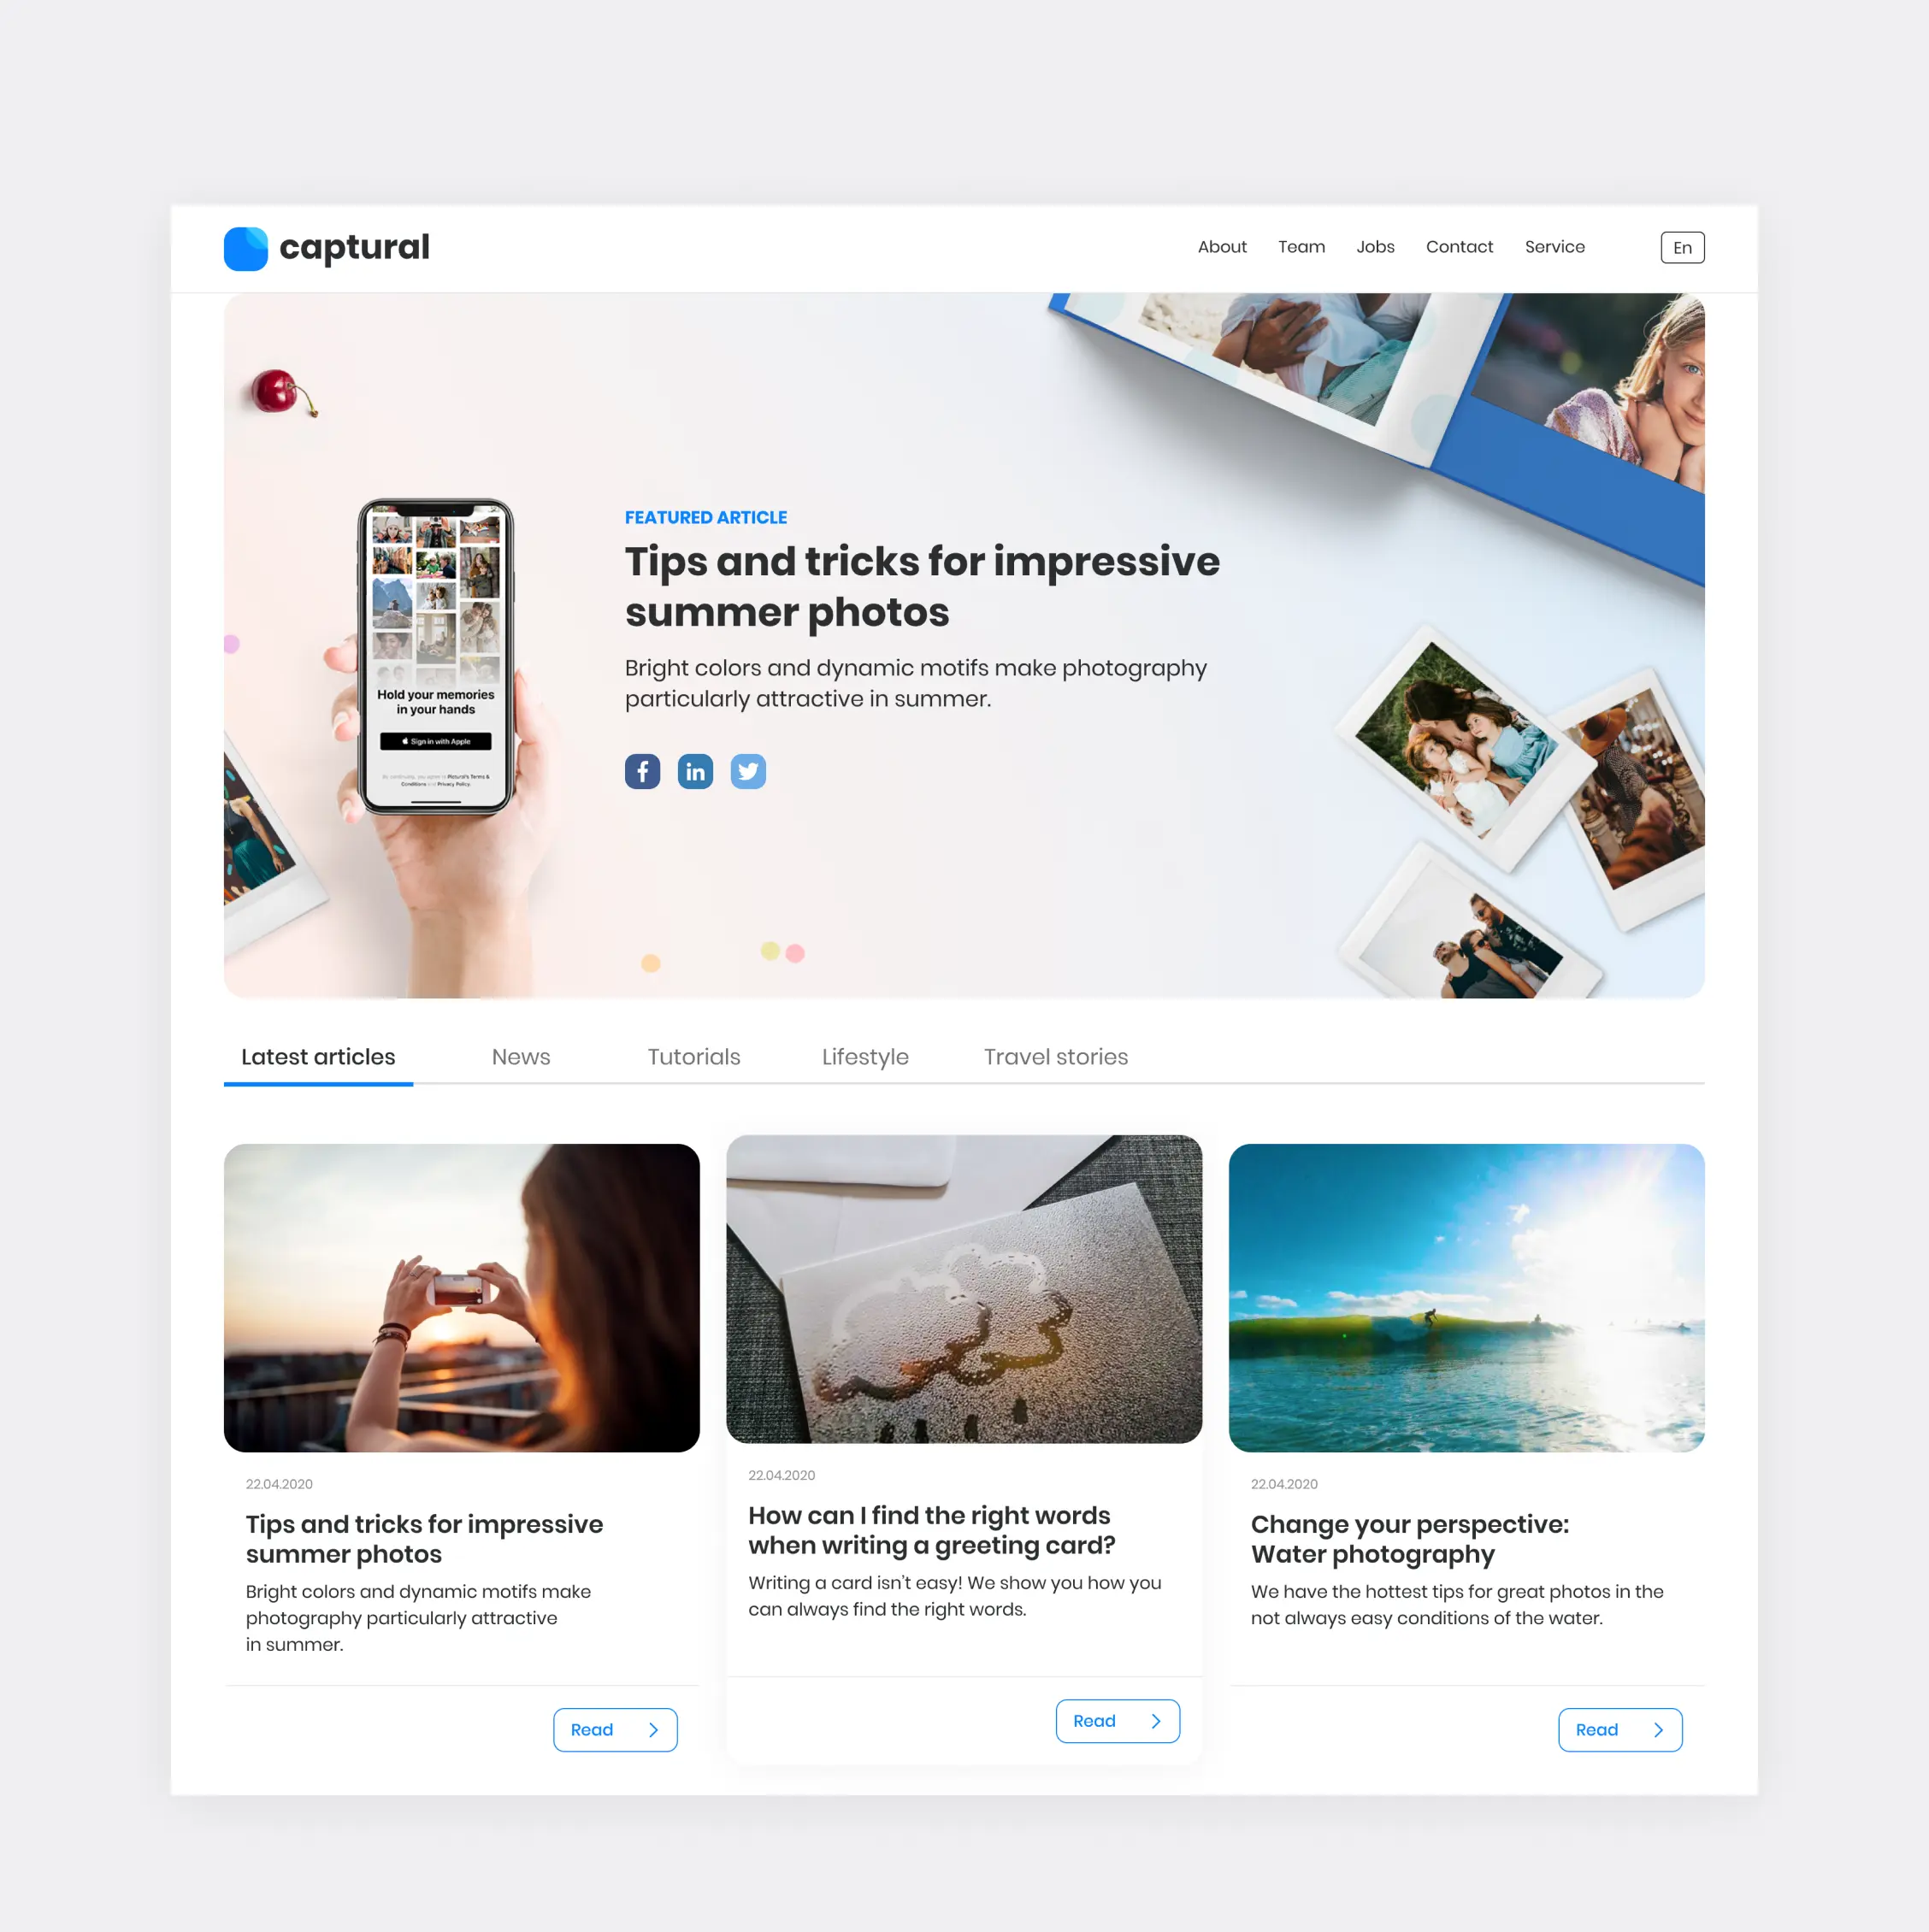
Task: Click the greeting card article thumbnail
Action: click(x=964, y=1291)
